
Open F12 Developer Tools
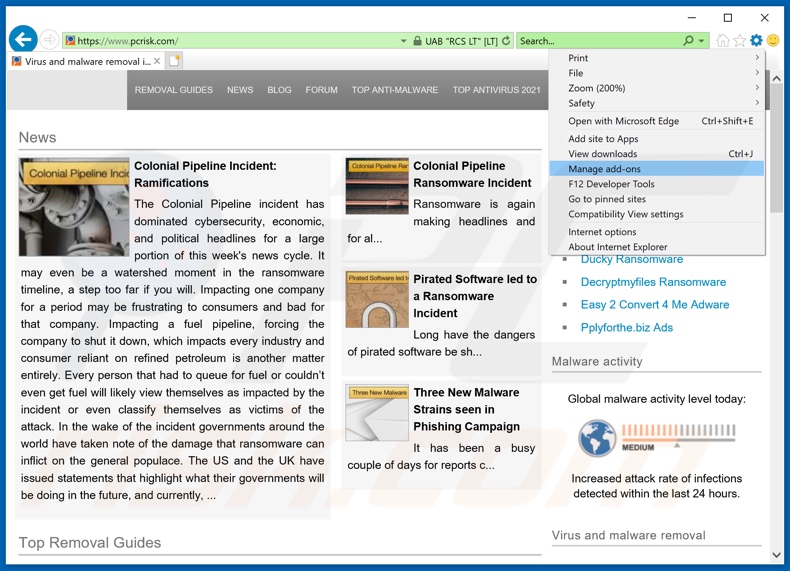pos(656,184)
